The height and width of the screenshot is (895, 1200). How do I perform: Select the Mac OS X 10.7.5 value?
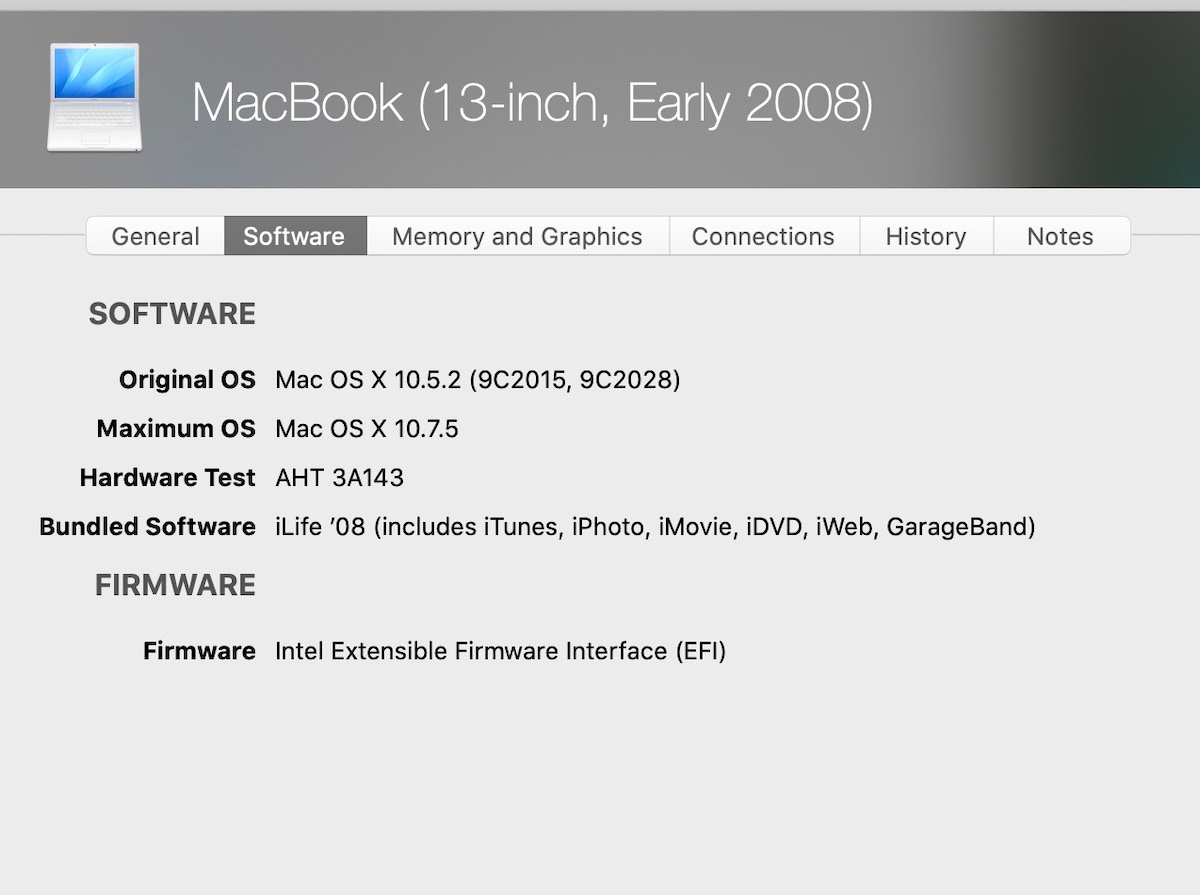click(x=367, y=429)
